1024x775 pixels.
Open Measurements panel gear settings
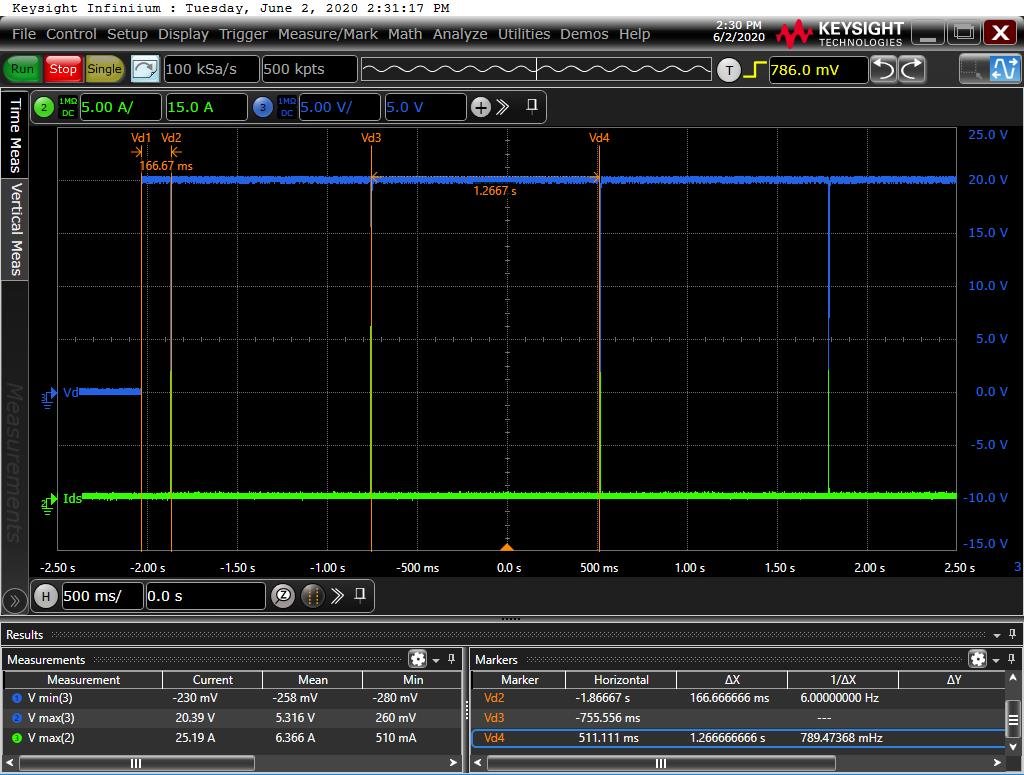tap(417, 659)
